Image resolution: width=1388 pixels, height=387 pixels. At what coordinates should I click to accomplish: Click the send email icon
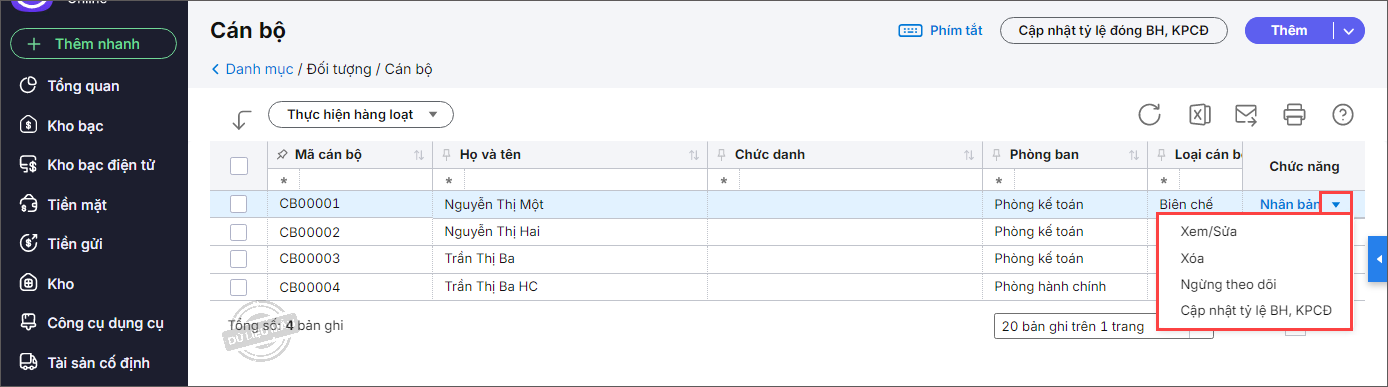[x=1246, y=114]
